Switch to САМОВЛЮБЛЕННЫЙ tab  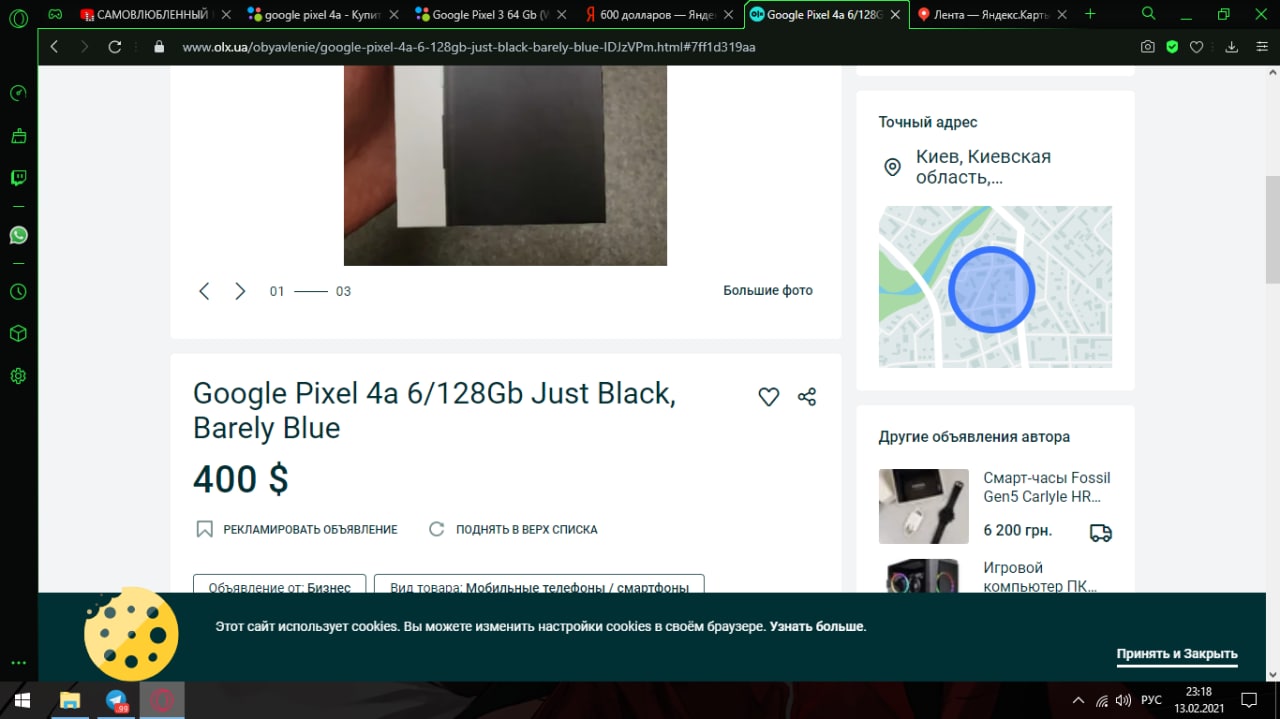point(155,15)
